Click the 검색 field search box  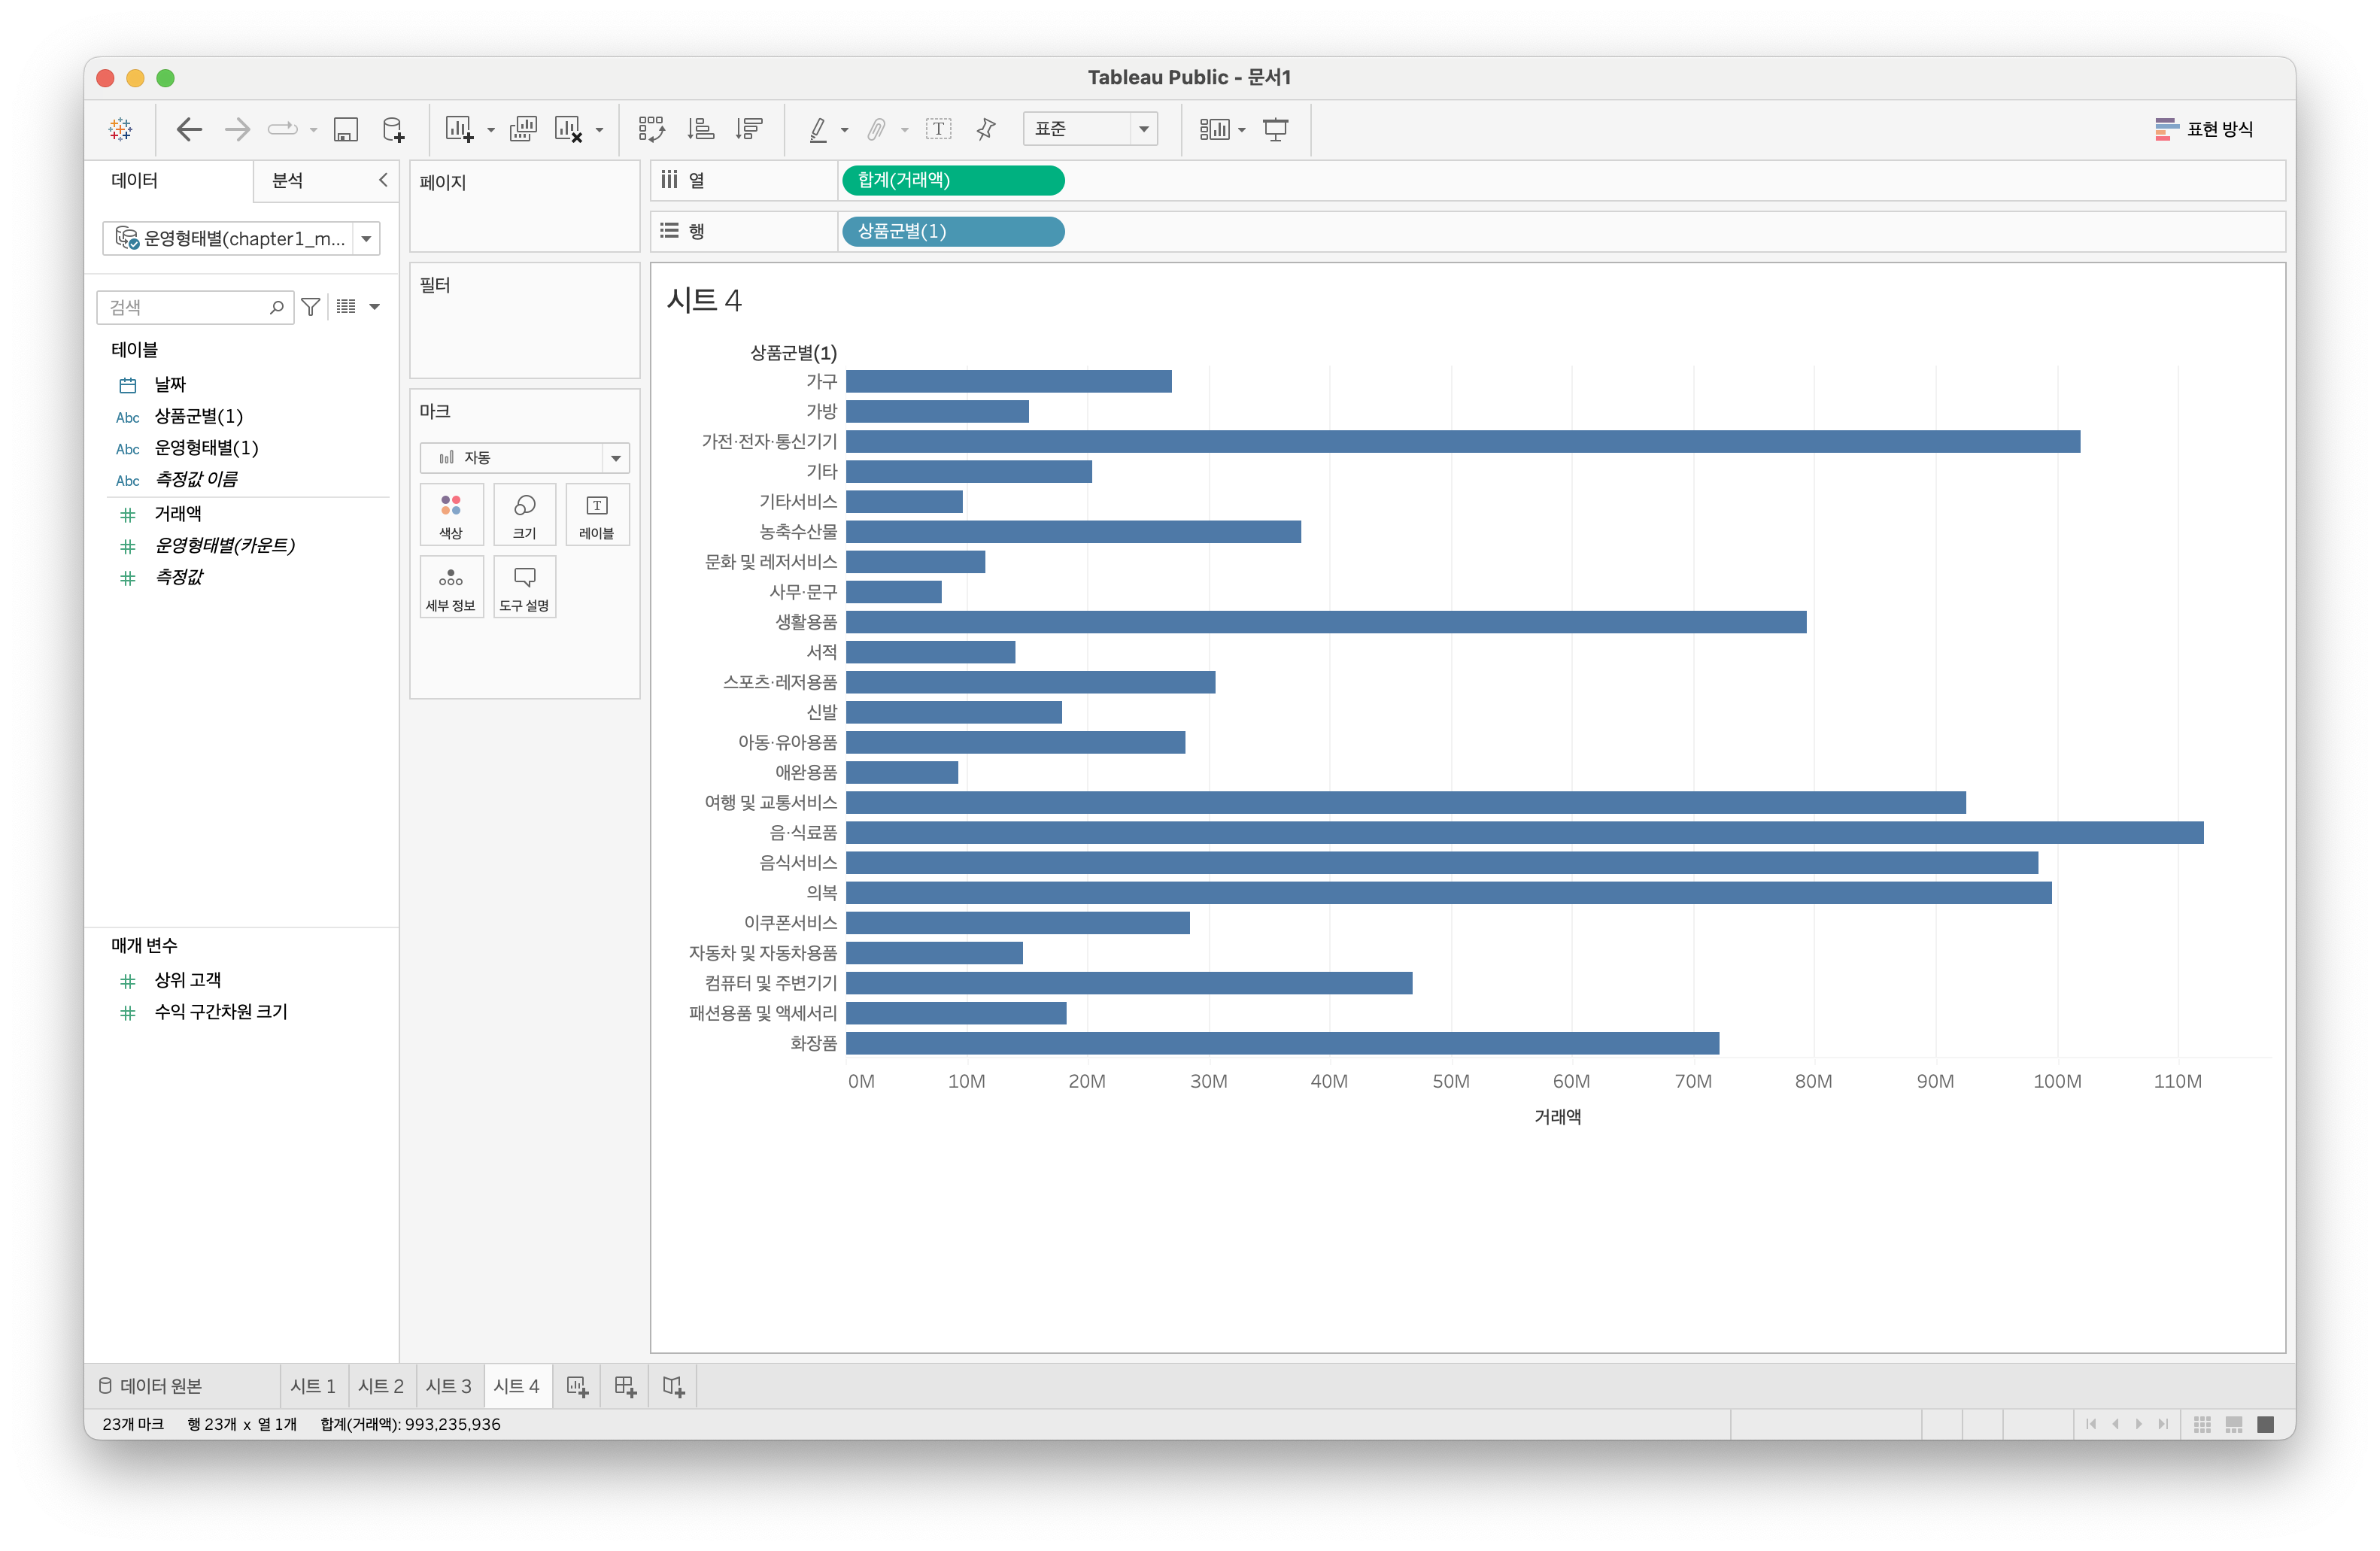pos(185,307)
